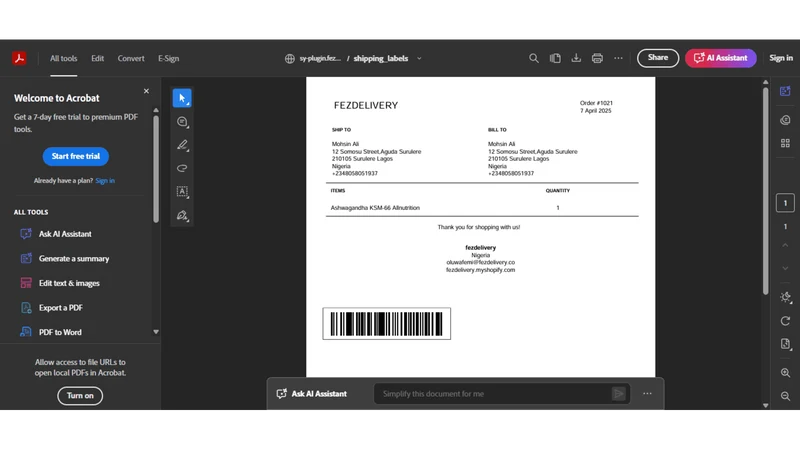Click the document vertical scrollbar
The width and height of the screenshot is (800, 450).
click(765, 191)
